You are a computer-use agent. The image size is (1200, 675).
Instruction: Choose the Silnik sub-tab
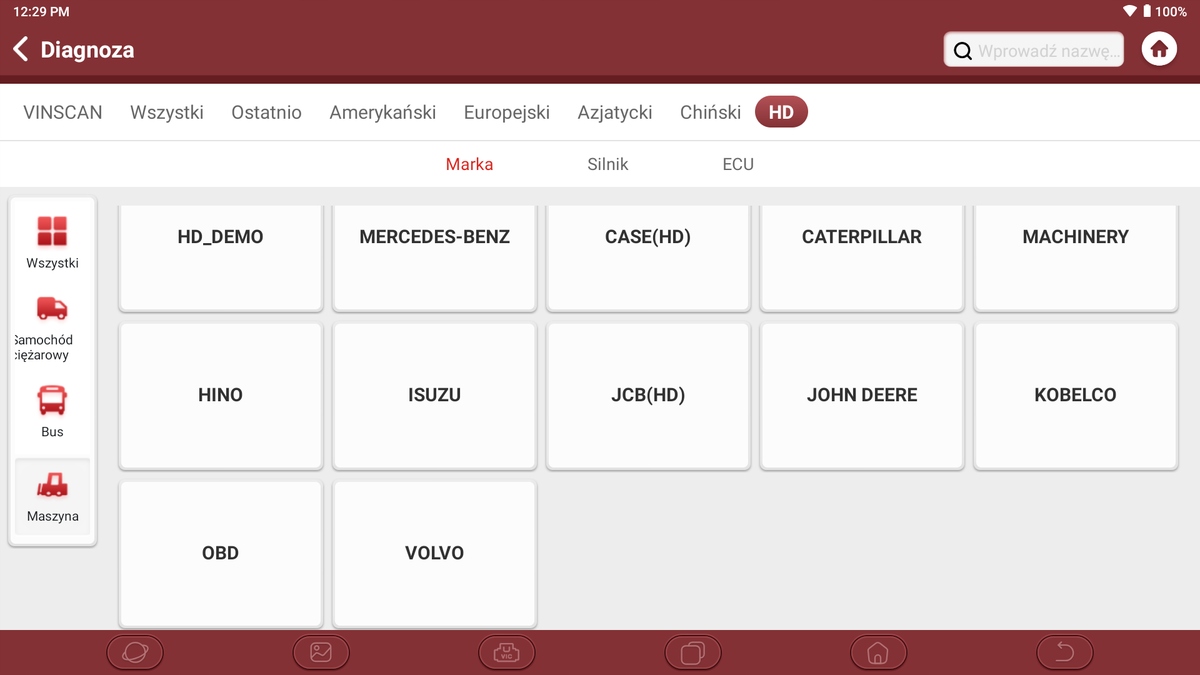[x=608, y=164]
